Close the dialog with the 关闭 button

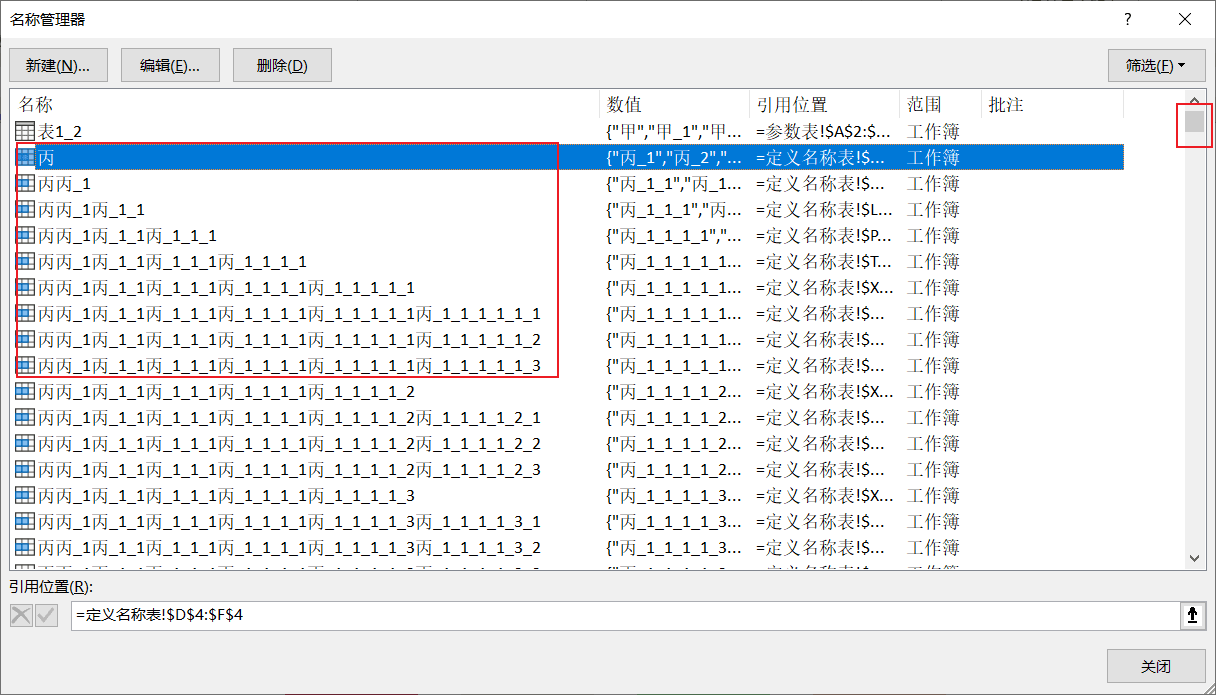coord(1156,666)
